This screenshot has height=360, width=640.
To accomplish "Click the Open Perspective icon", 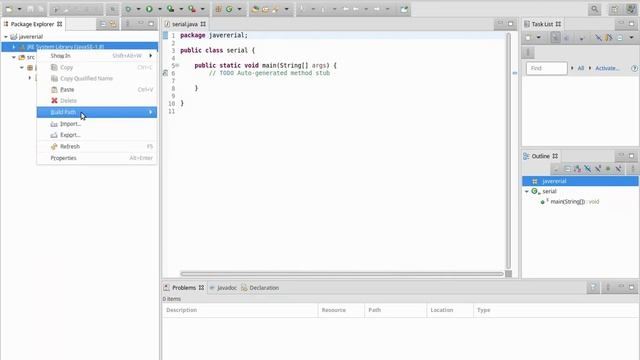I will (614, 9).
